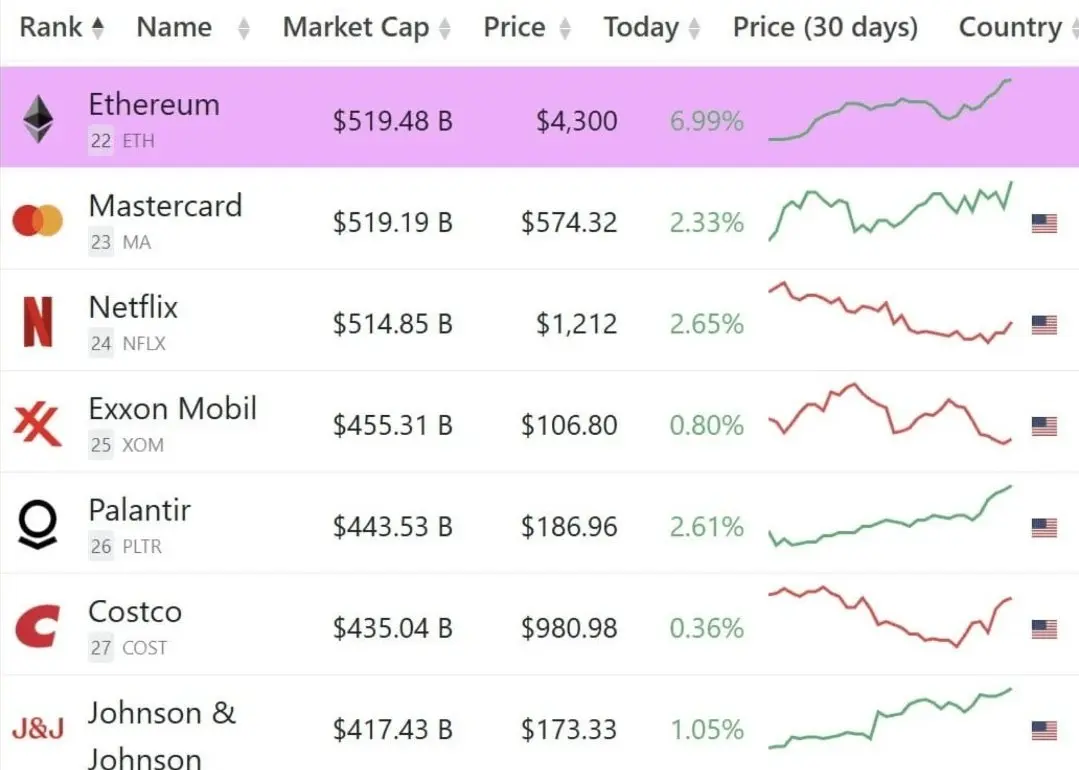1079x770 pixels.
Task: Click the US flag in Mastercard row
Action: click(x=1044, y=223)
